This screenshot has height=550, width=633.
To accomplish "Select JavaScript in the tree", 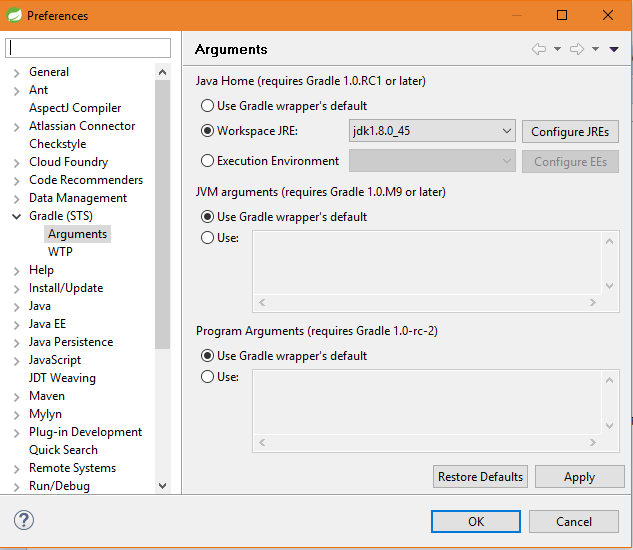I will click(x=55, y=360).
